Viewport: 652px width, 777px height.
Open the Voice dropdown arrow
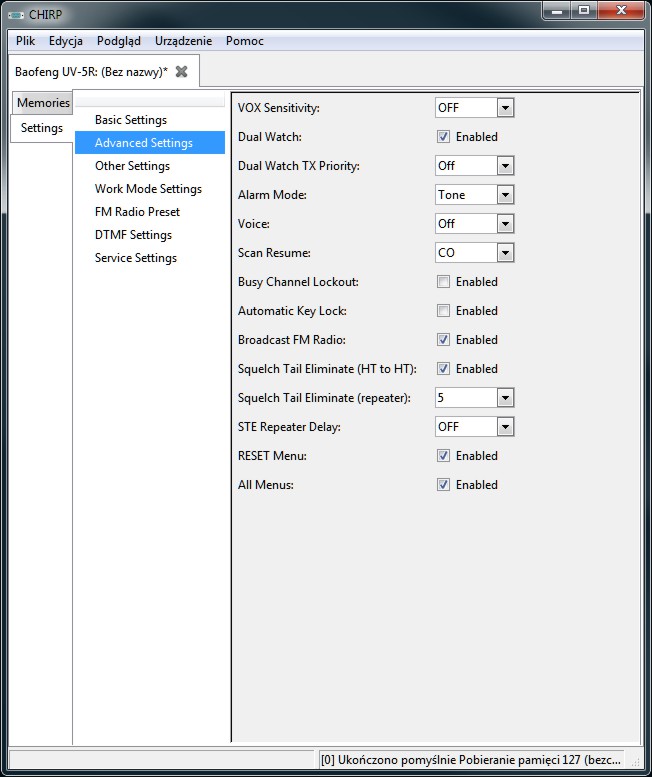505,224
